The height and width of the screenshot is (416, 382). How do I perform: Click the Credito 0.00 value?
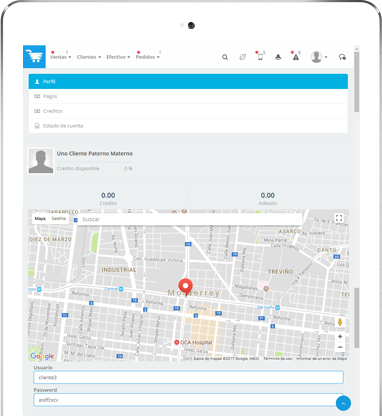click(x=108, y=195)
